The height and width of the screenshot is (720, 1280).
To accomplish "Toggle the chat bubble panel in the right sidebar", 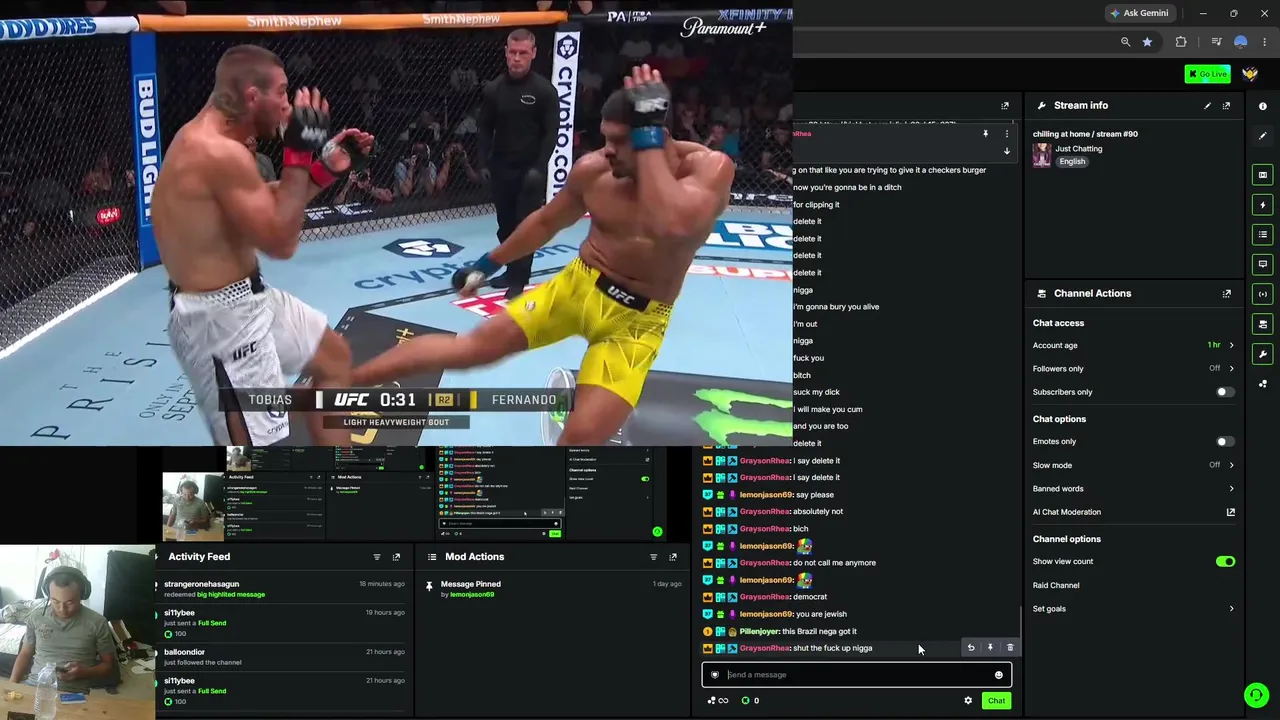I will pyautogui.click(x=1263, y=264).
